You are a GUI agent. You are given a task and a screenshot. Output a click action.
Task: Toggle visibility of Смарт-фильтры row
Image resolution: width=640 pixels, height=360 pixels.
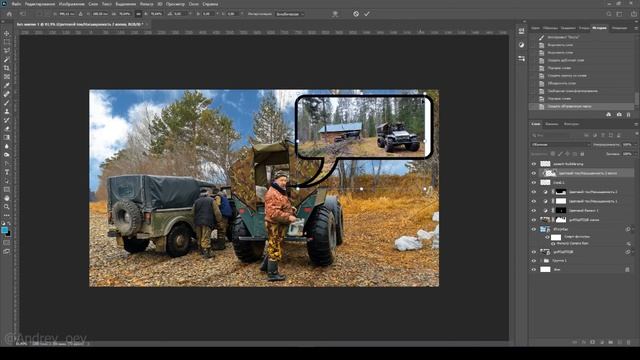click(x=547, y=237)
